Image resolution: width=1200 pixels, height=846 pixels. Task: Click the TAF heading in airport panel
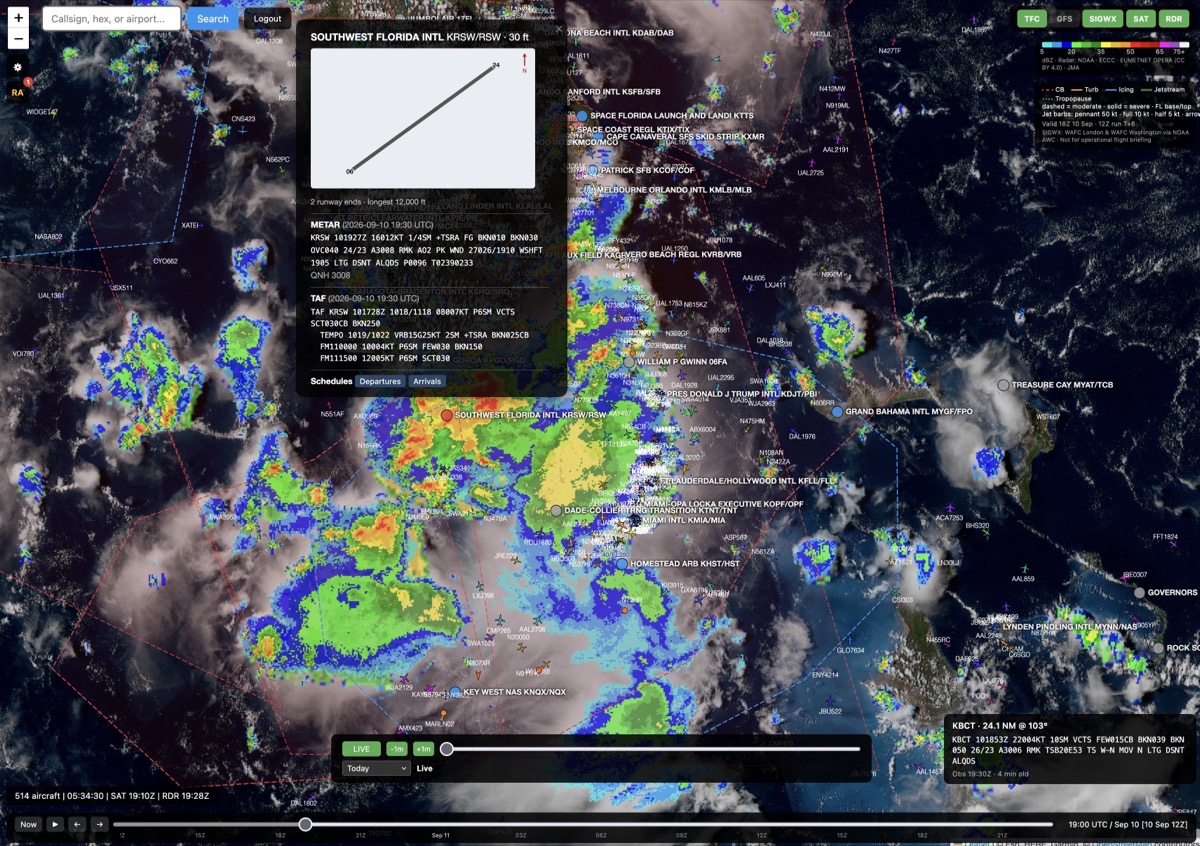point(318,298)
